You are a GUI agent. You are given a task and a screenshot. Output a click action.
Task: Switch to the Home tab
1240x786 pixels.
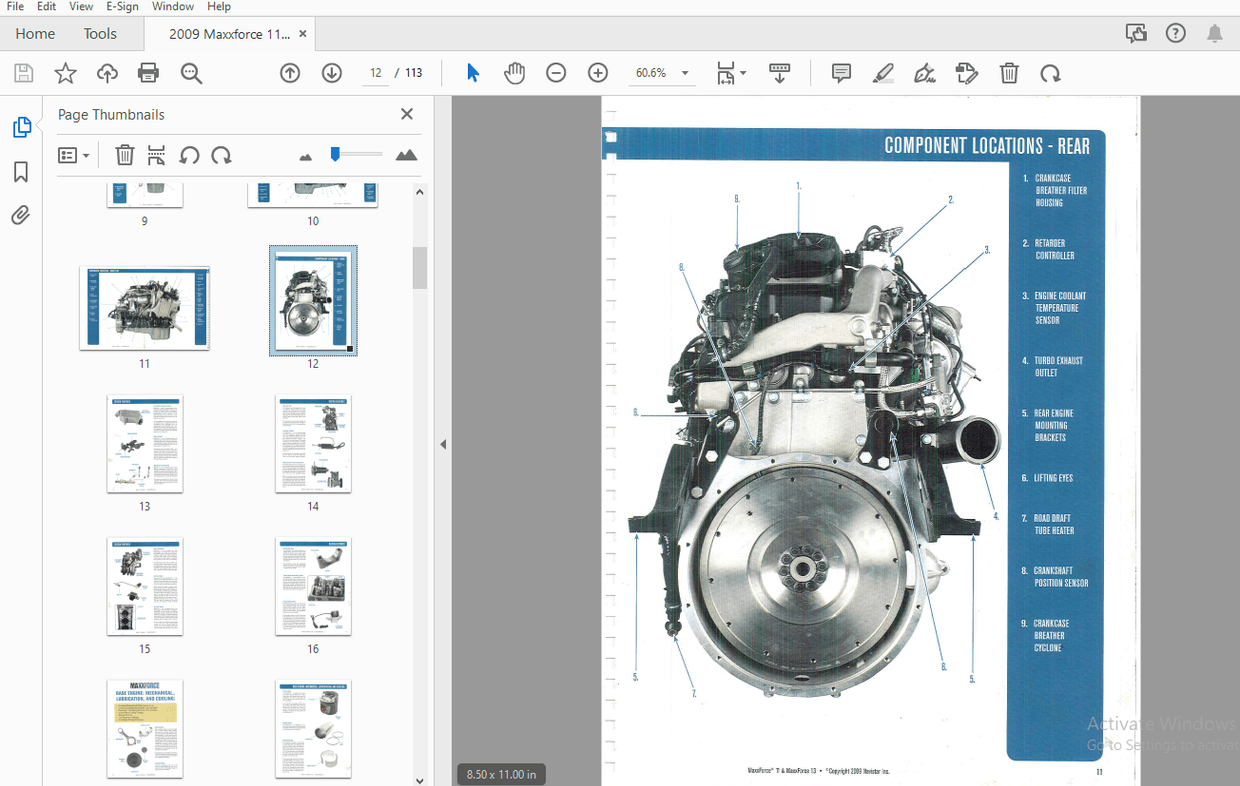pyautogui.click(x=35, y=33)
